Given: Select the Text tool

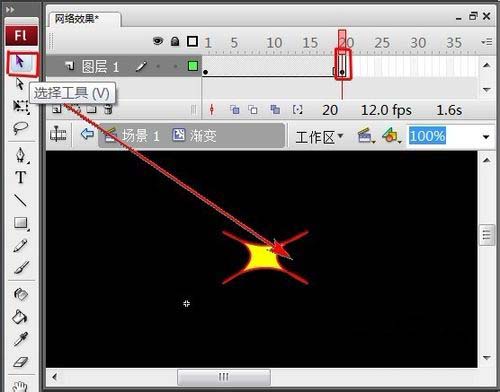Looking at the screenshot, I should pos(21,177).
